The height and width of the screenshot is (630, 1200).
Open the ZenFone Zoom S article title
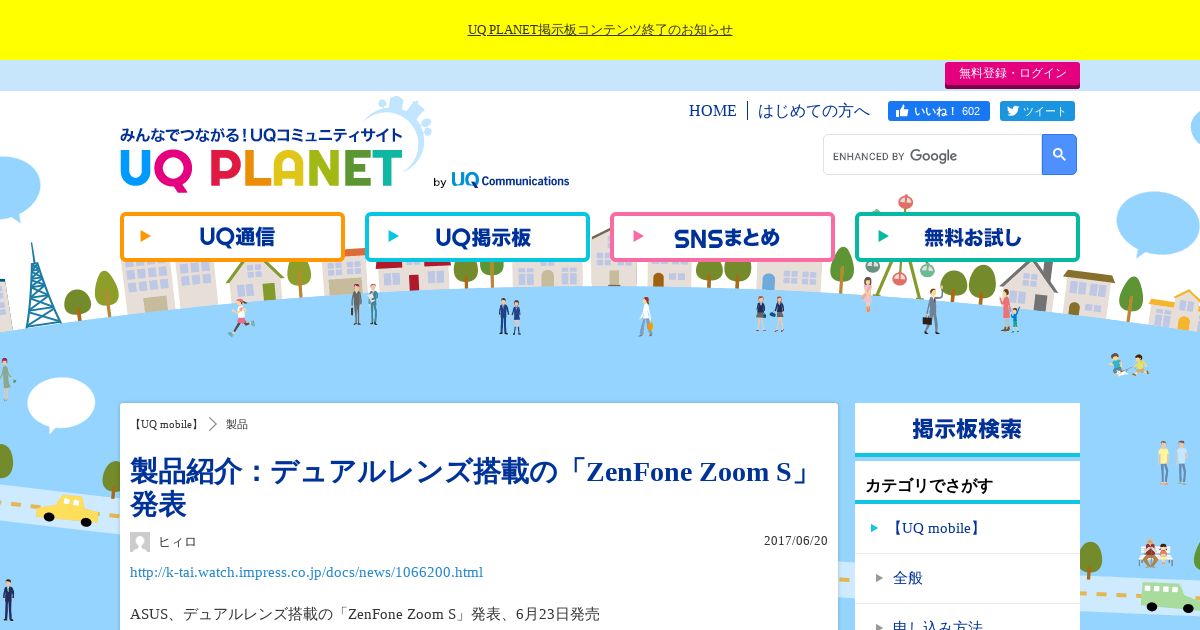[x=472, y=487]
